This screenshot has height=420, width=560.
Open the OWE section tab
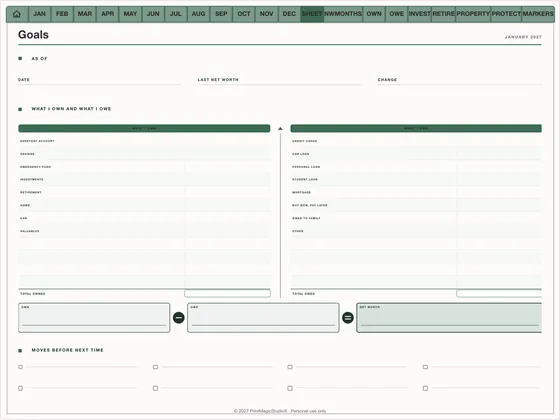(x=396, y=14)
